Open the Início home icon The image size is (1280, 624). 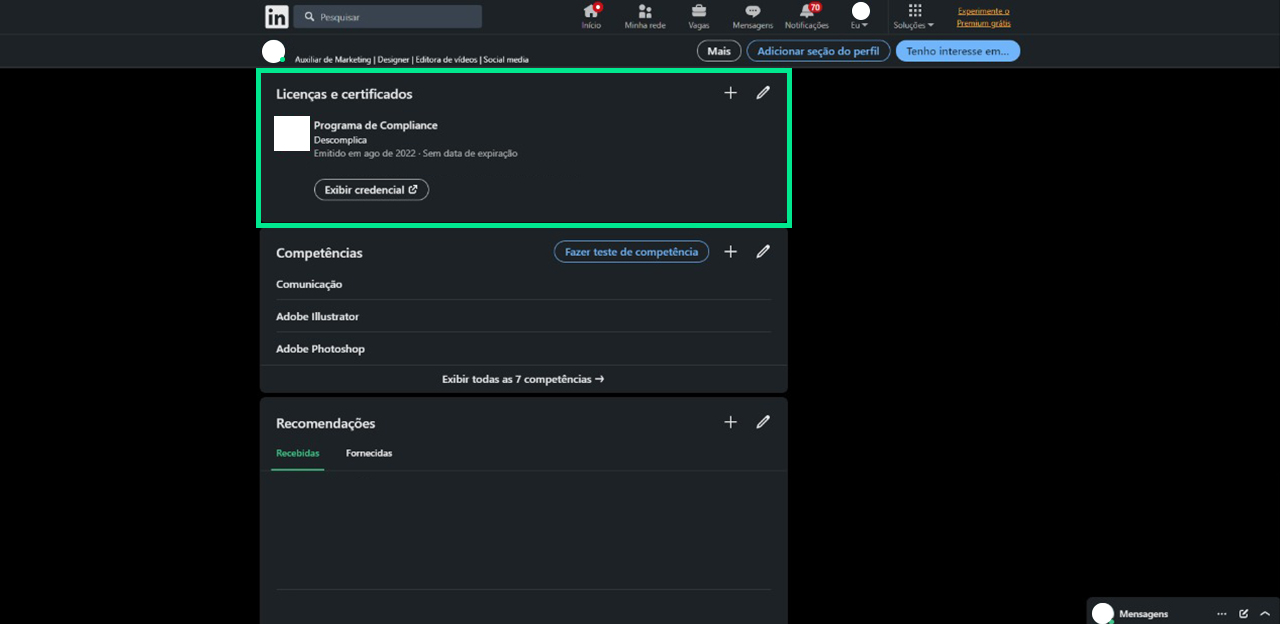[591, 12]
